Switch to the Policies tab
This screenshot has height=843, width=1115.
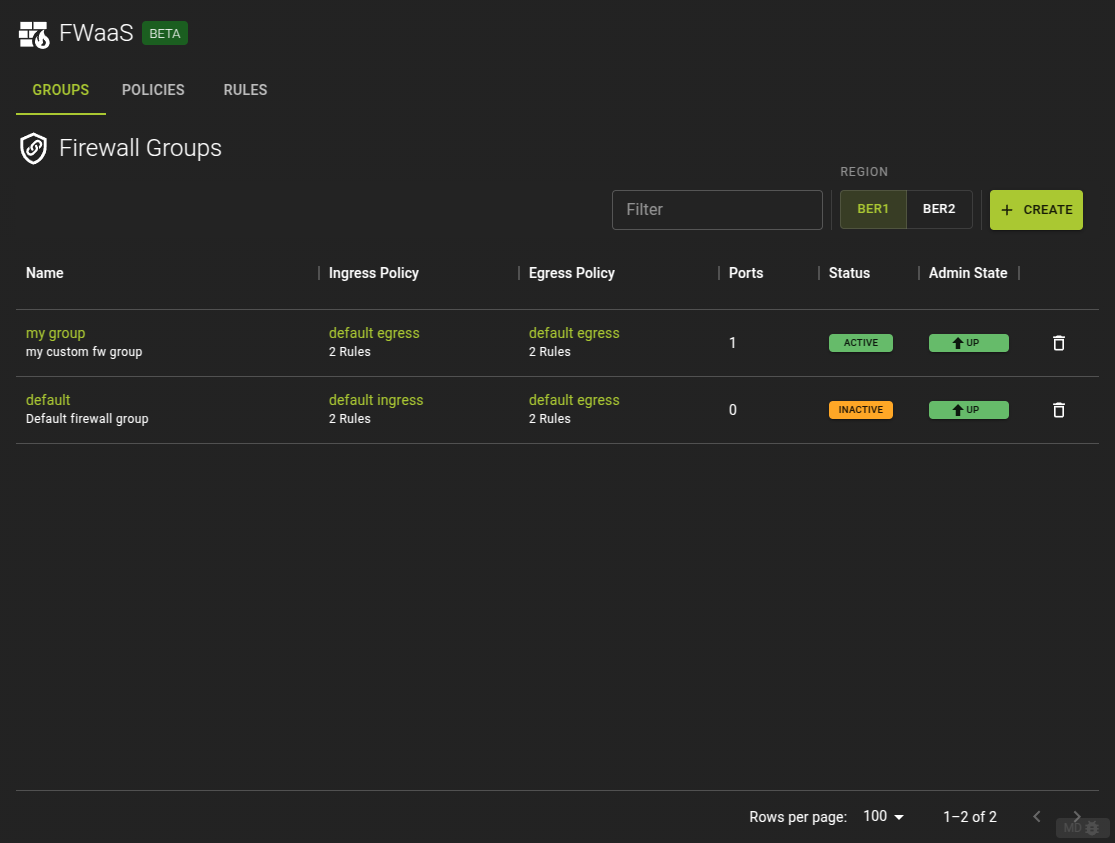pos(153,90)
